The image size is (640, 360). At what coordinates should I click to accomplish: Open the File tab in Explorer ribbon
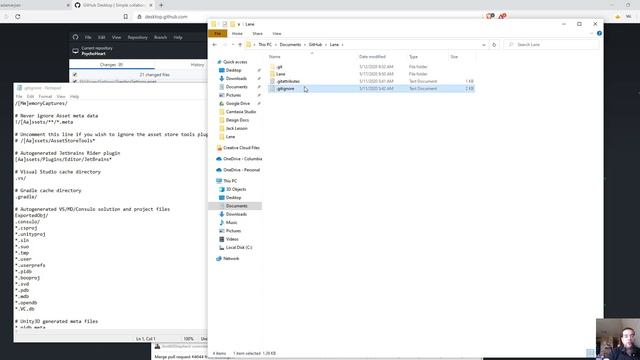tap(218, 33)
